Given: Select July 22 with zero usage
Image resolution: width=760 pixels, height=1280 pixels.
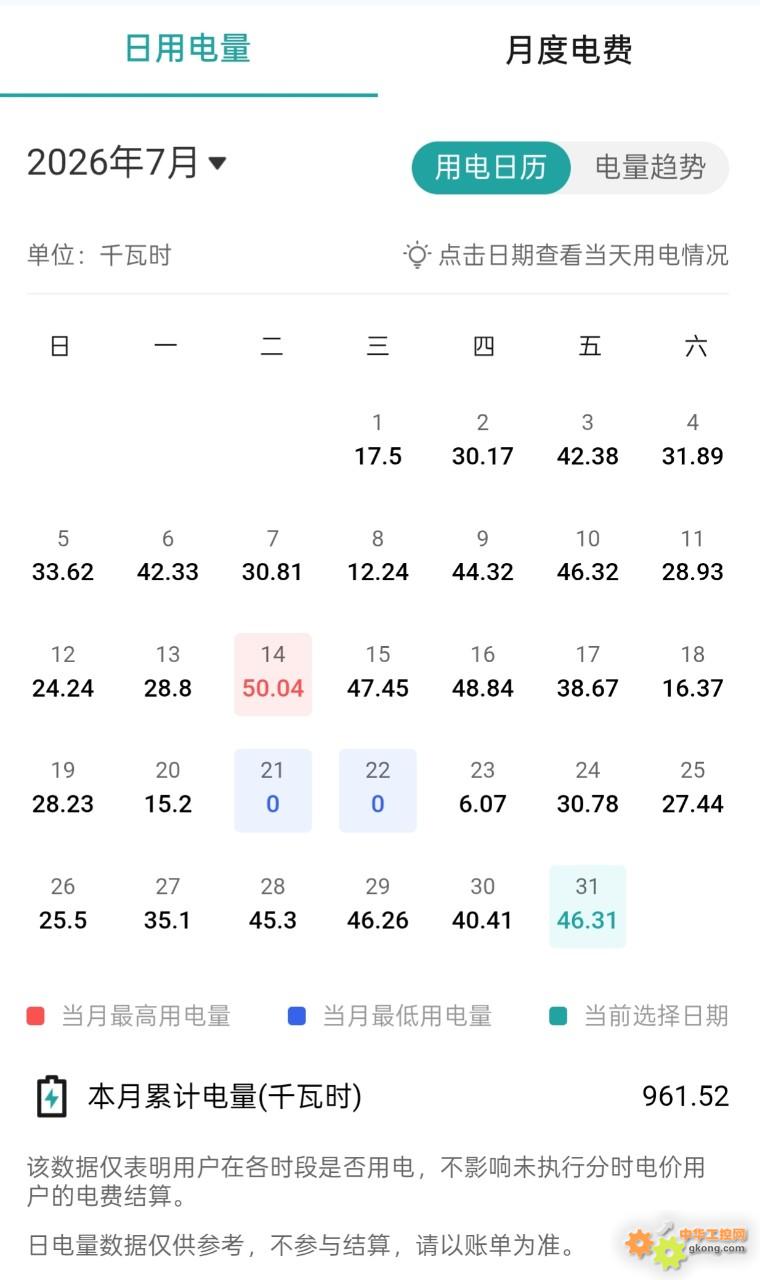Looking at the screenshot, I should 378,790.
